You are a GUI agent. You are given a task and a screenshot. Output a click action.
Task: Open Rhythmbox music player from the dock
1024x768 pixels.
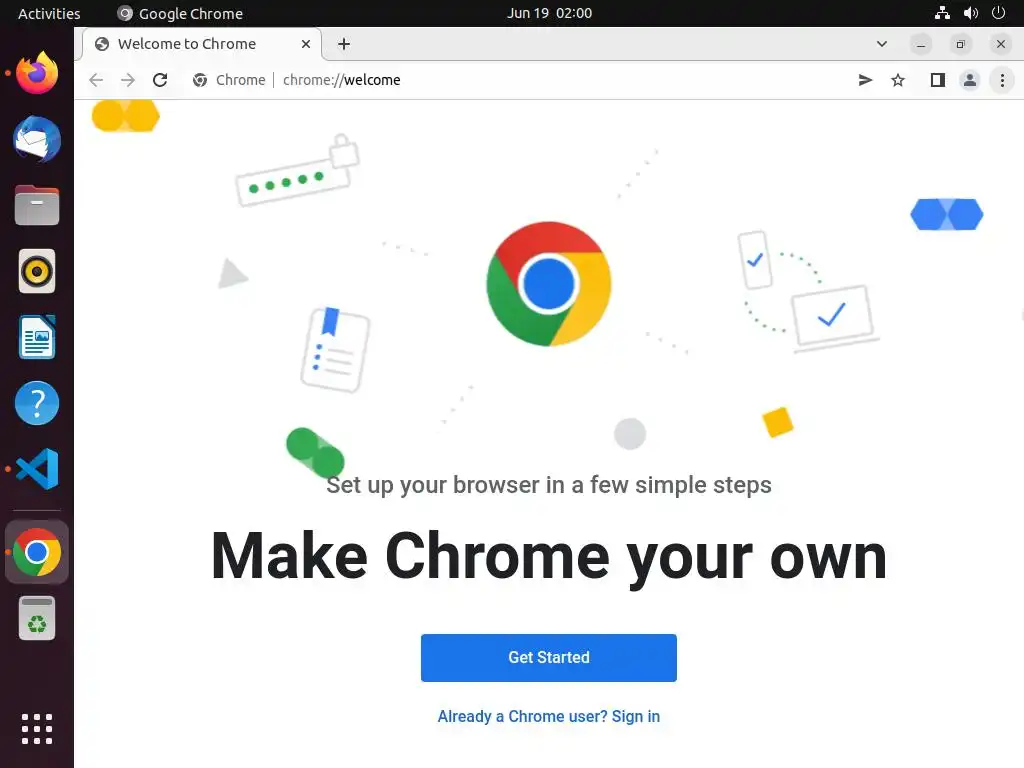pos(37,271)
